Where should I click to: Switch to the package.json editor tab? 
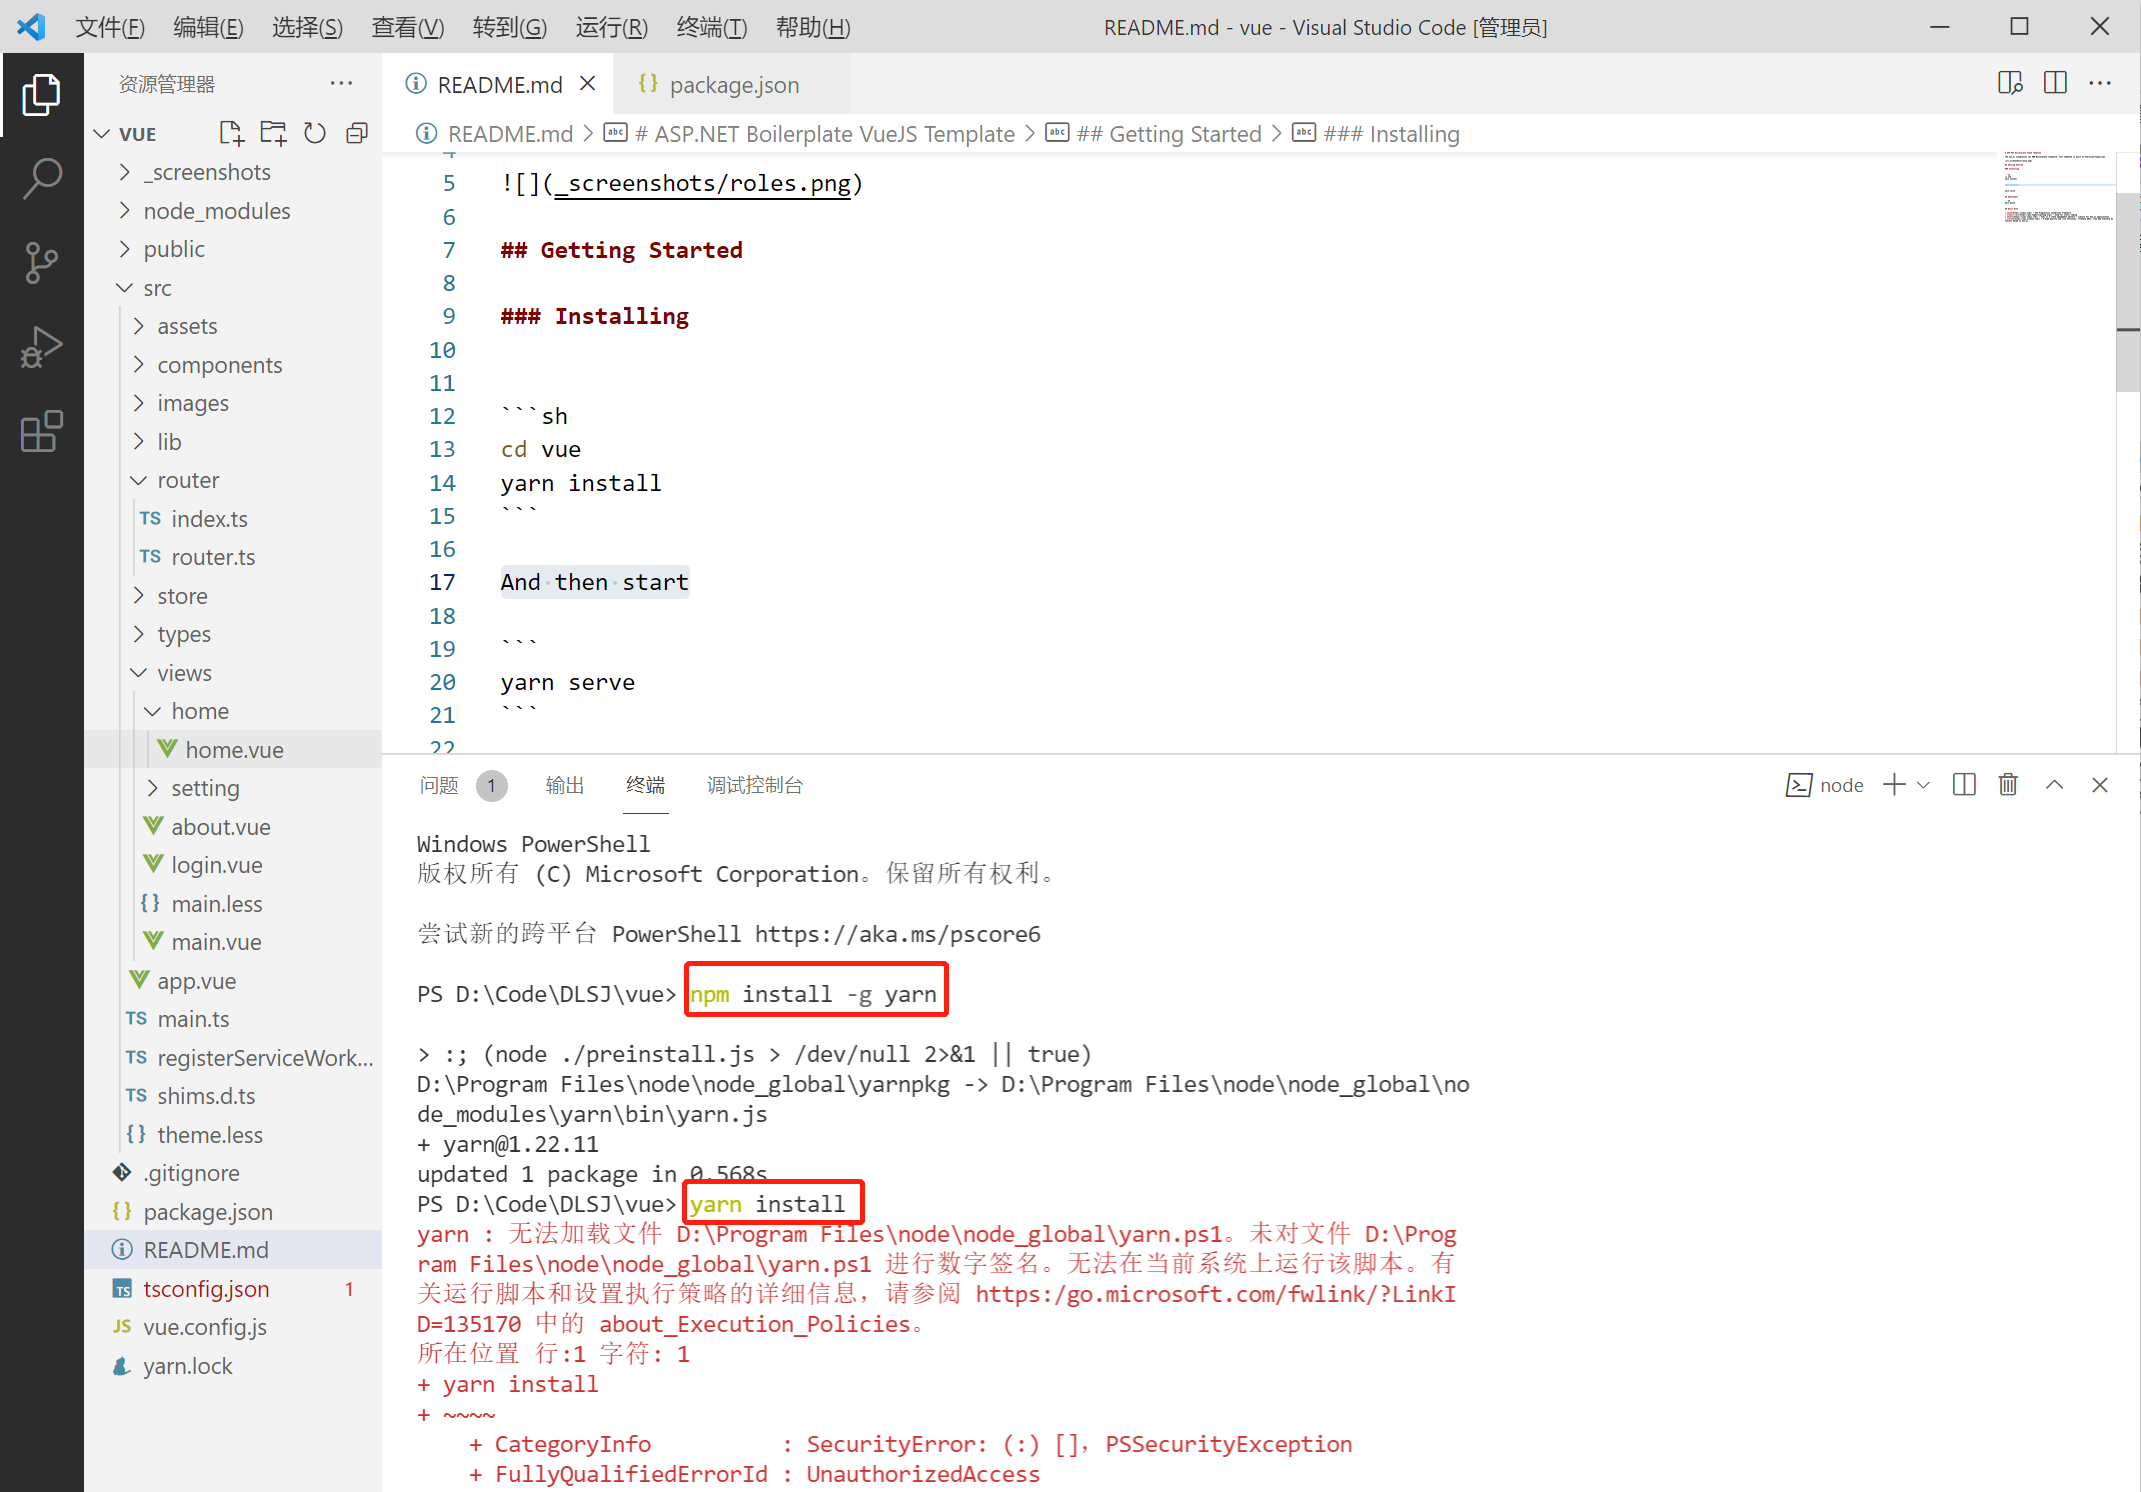coord(733,85)
